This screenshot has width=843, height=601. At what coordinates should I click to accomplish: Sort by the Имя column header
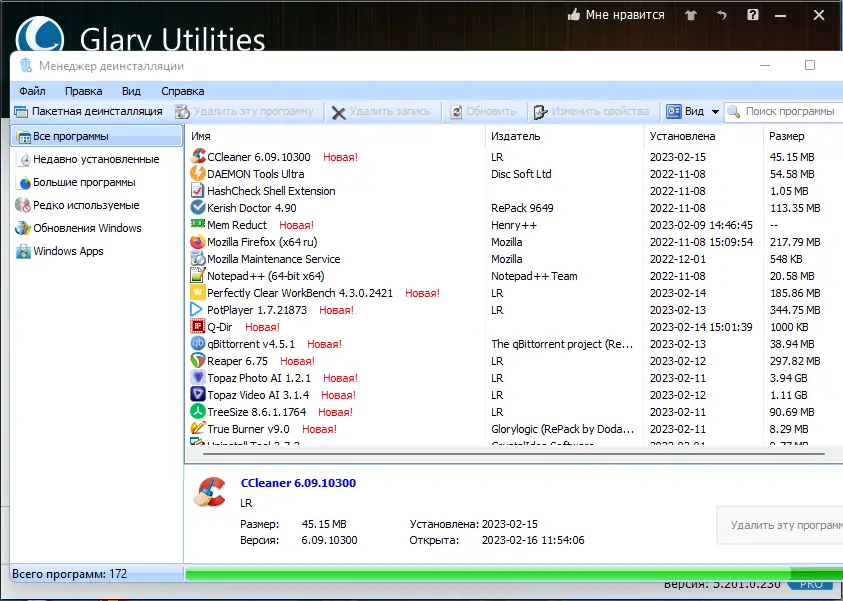click(335, 136)
